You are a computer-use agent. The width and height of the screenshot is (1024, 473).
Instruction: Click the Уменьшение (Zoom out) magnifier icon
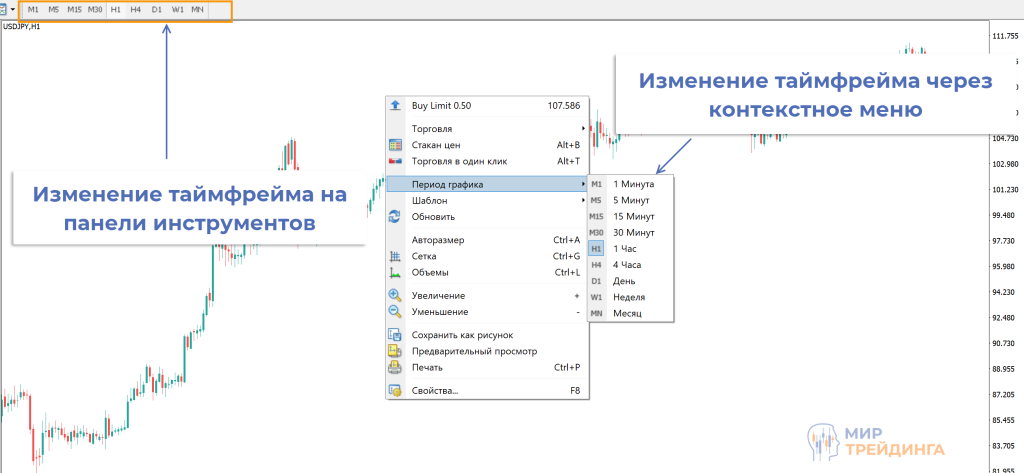click(395, 312)
